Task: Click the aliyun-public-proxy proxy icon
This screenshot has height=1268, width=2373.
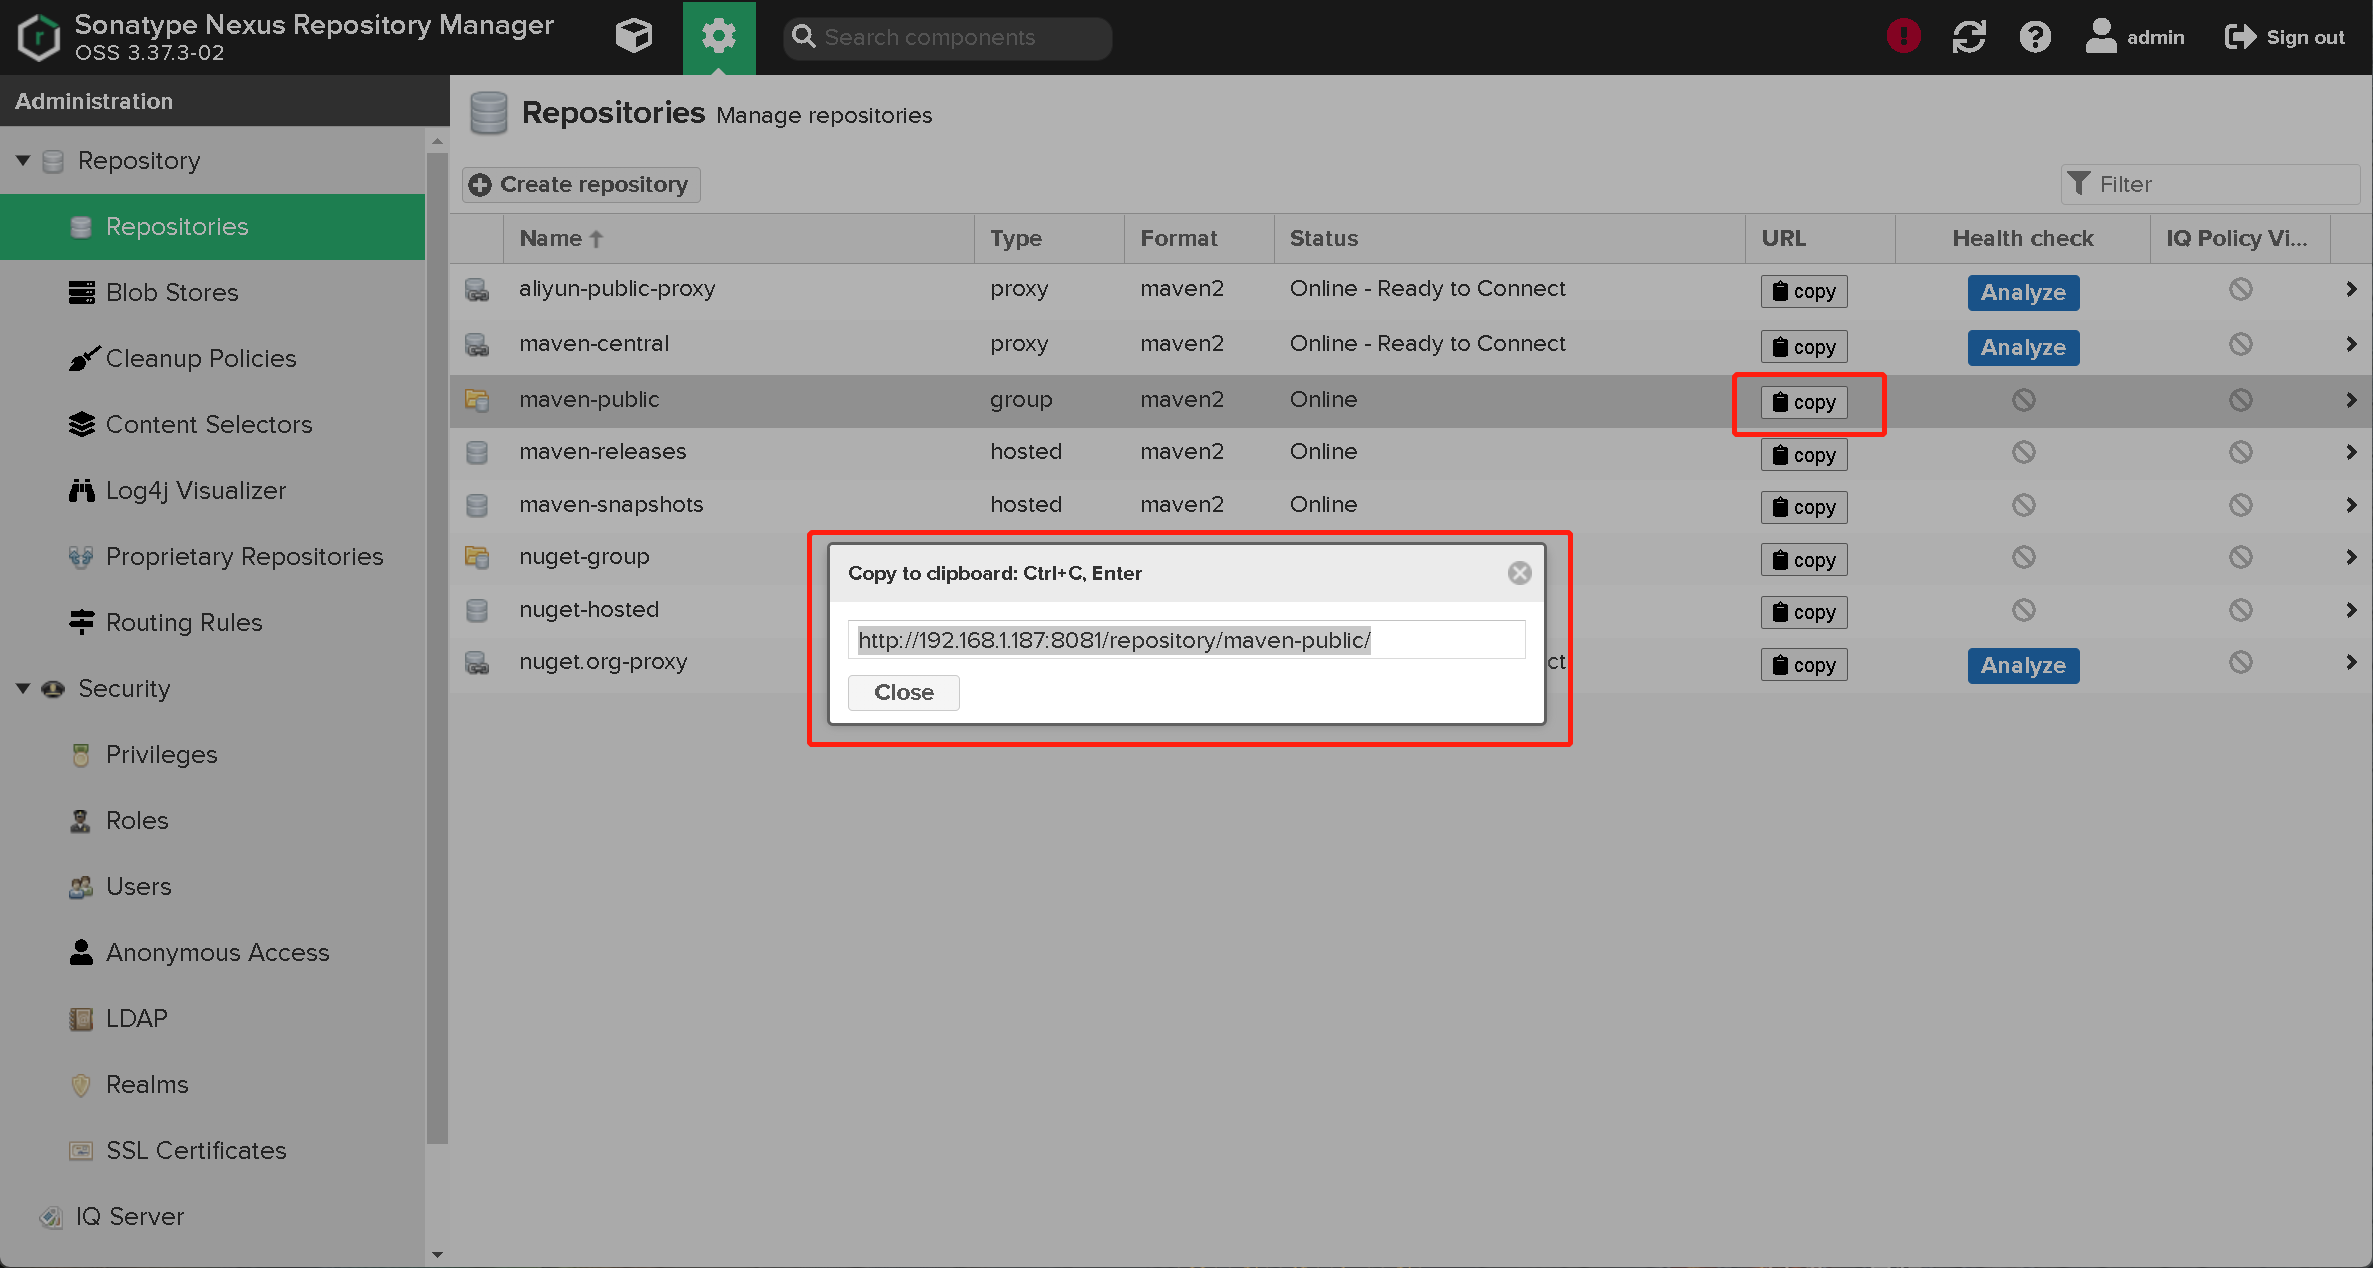Action: click(x=477, y=290)
